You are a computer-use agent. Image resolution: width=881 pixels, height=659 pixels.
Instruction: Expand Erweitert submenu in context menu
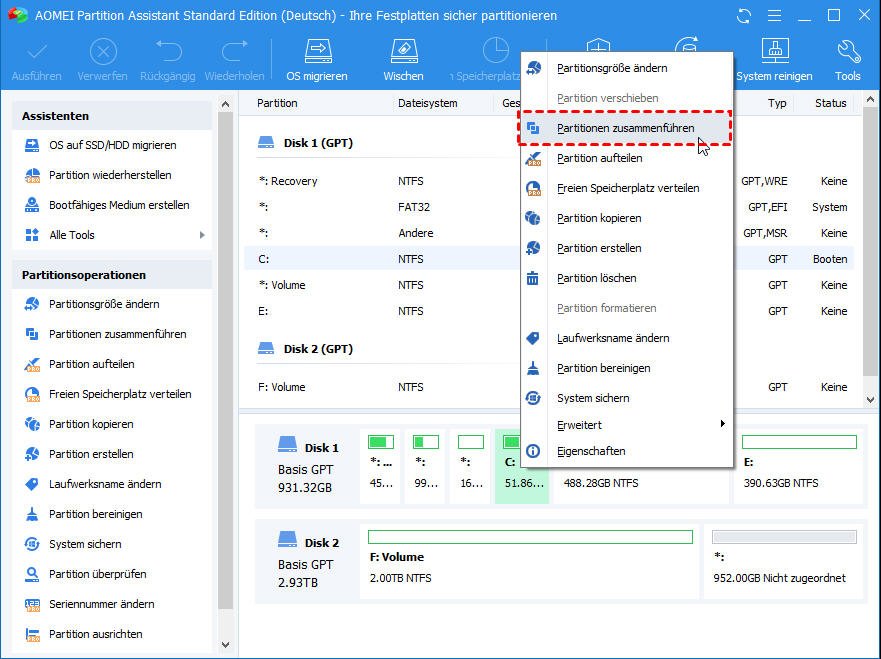point(626,425)
